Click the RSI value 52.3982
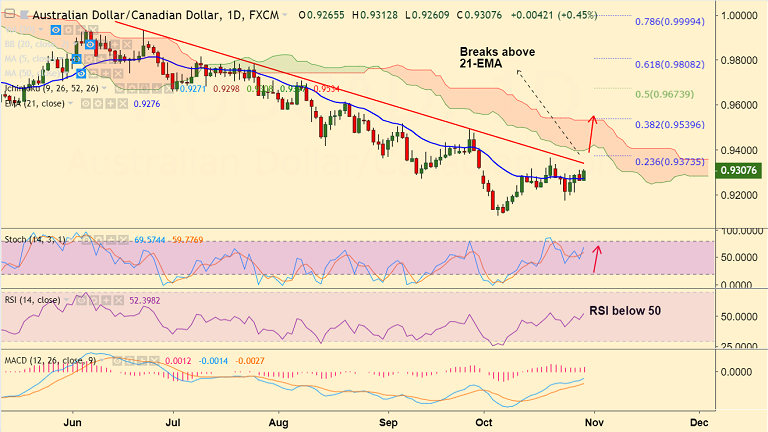The height and width of the screenshot is (432, 768). tap(144, 300)
